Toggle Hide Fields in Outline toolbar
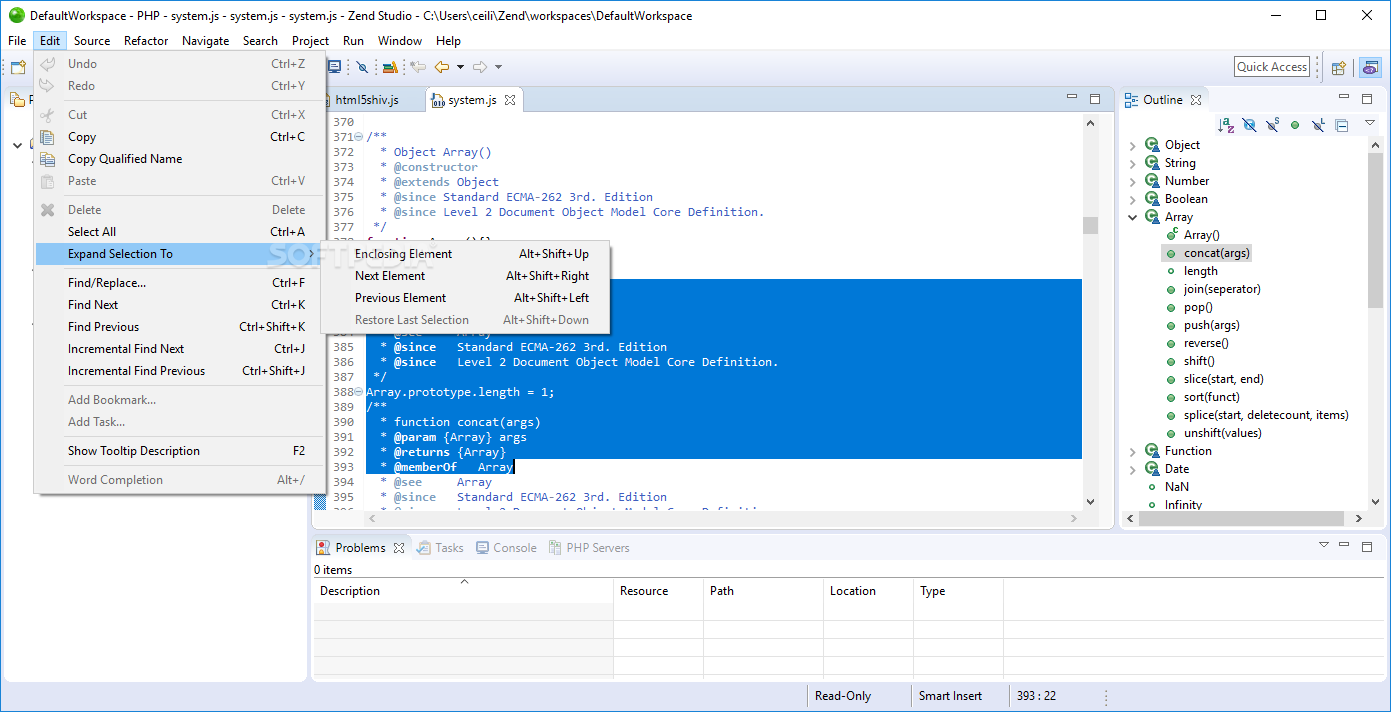The height and width of the screenshot is (712, 1391). point(1249,125)
